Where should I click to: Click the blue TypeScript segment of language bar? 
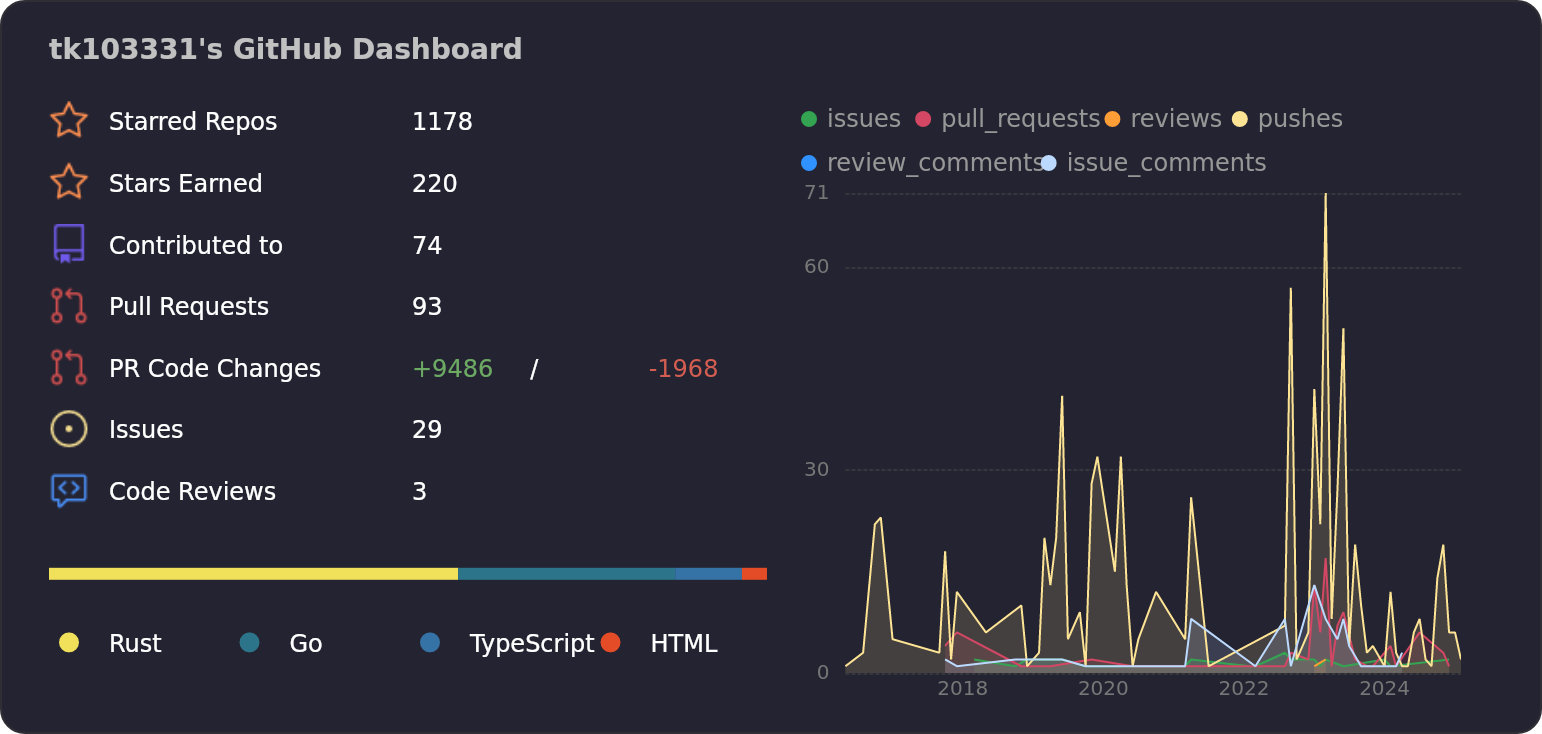point(709,574)
